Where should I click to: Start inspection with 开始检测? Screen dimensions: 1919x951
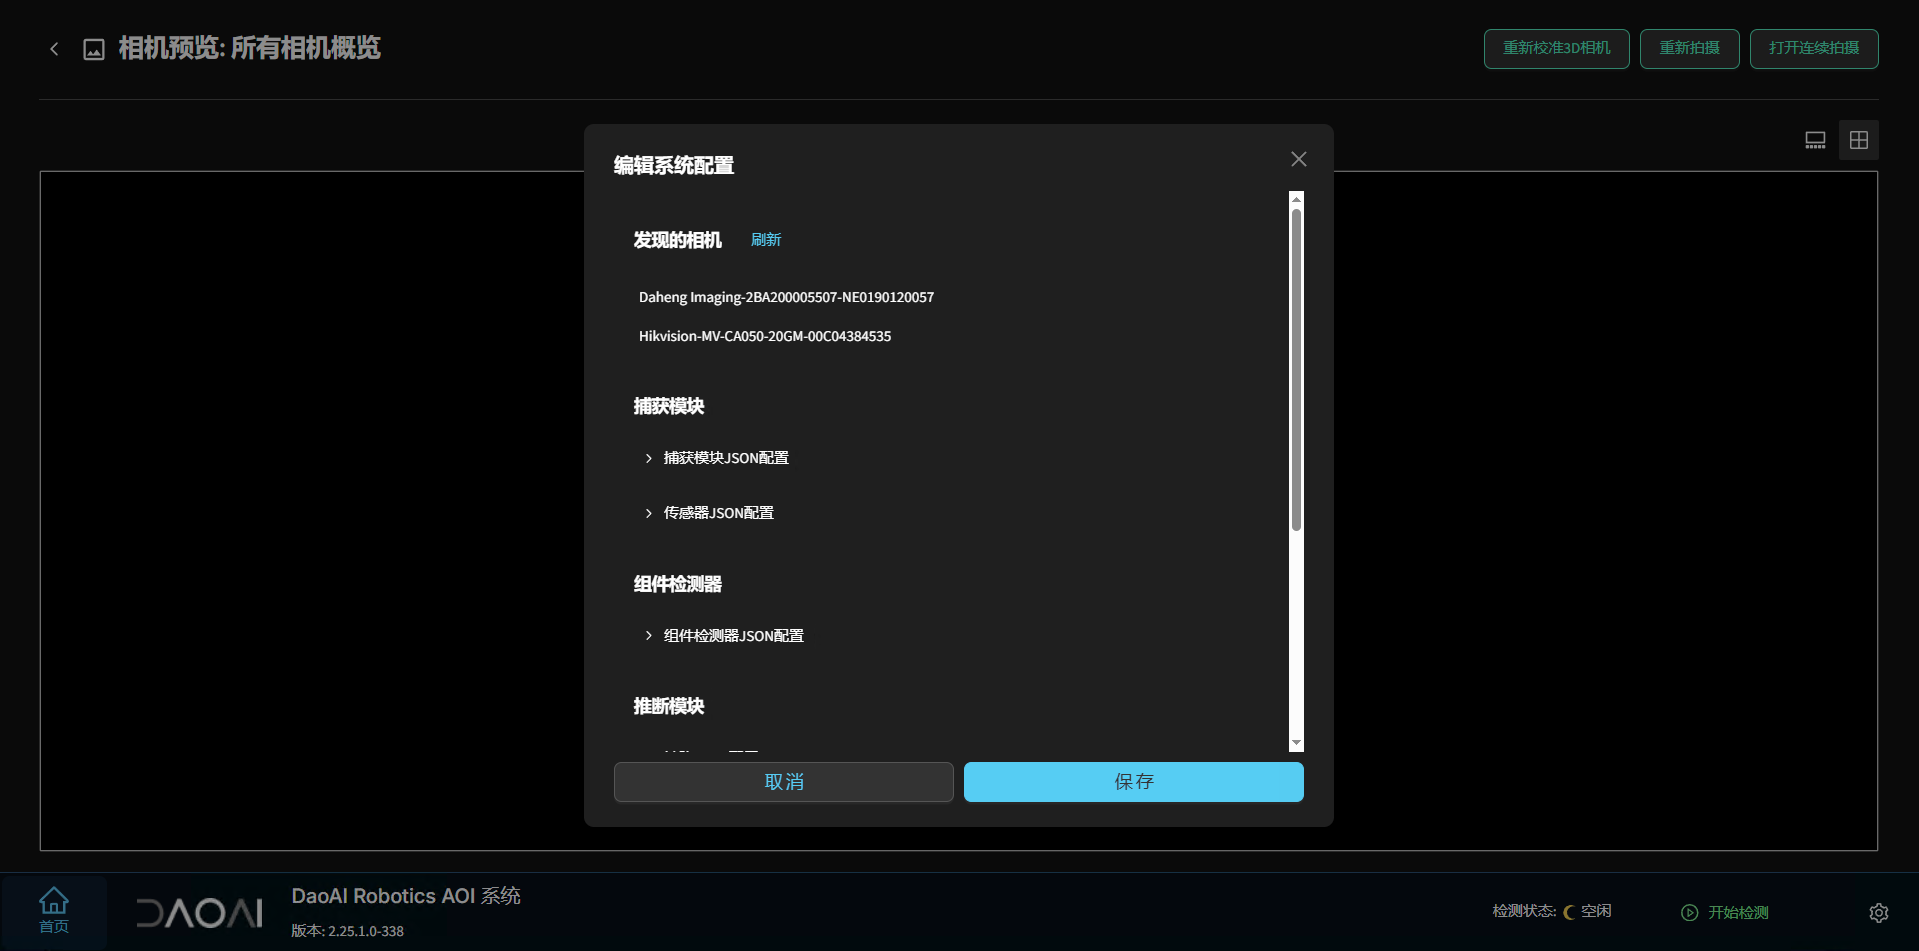pyautogui.click(x=1725, y=912)
